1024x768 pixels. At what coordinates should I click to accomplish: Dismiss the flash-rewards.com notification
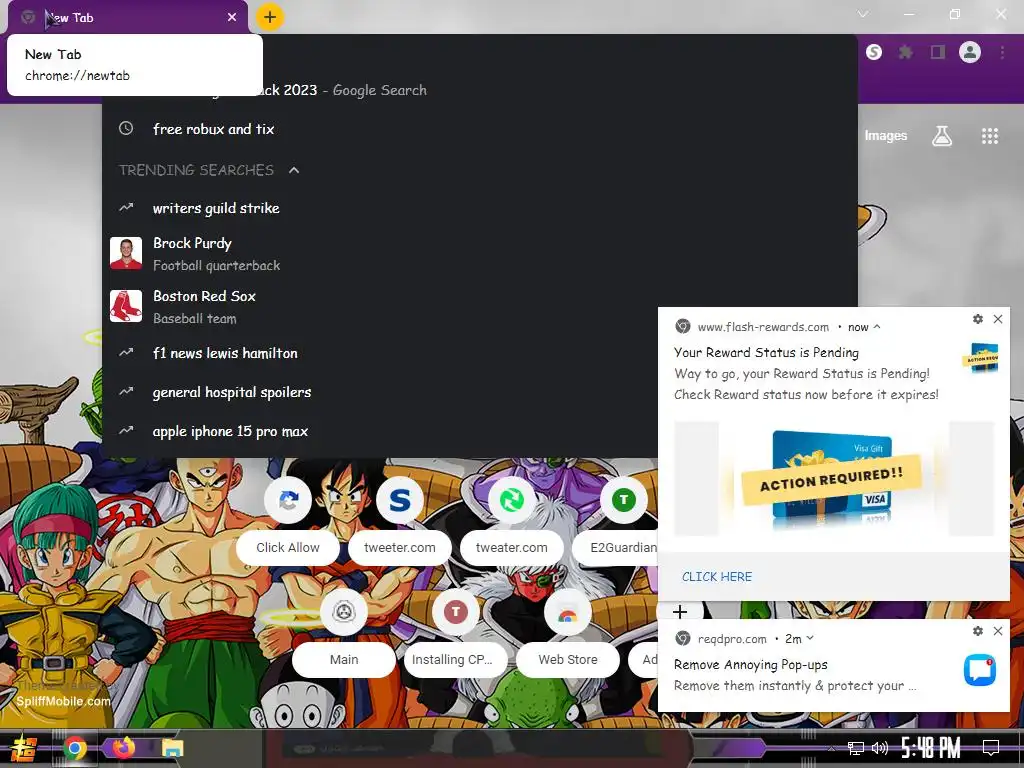pos(998,319)
